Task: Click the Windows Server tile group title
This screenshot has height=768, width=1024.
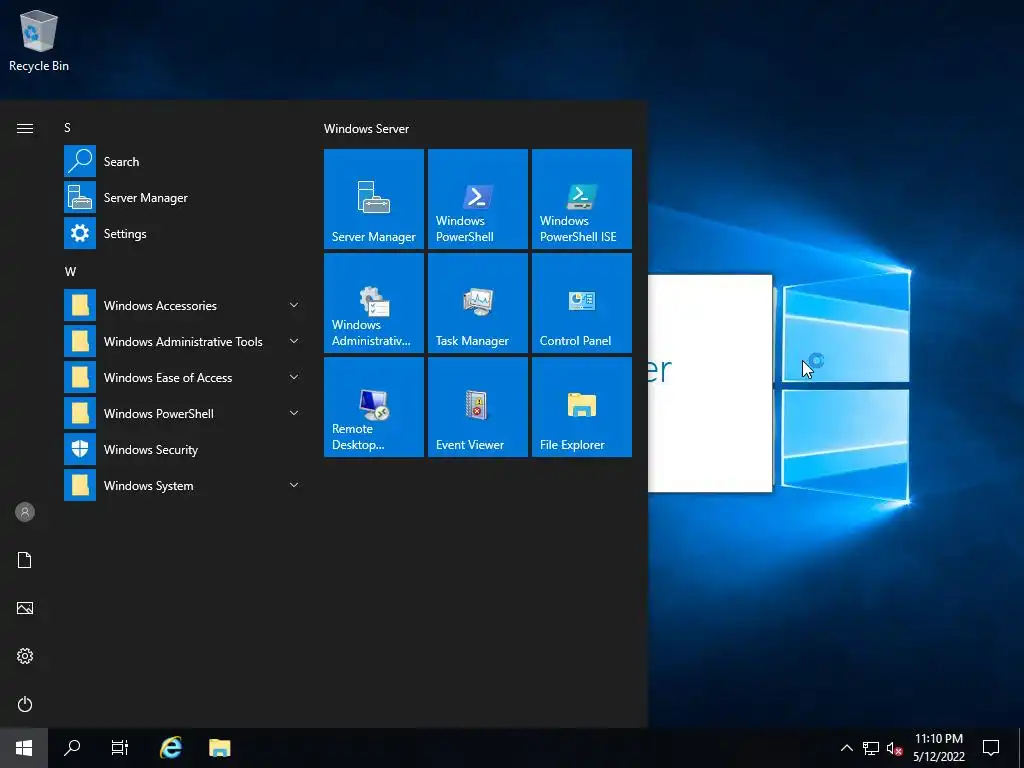Action: point(366,129)
